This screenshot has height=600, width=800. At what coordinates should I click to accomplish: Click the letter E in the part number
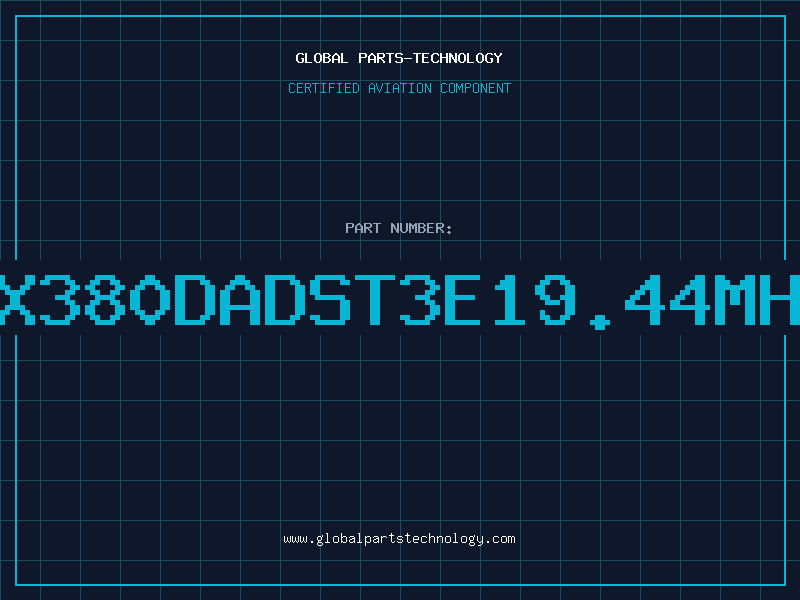(x=463, y=299)
